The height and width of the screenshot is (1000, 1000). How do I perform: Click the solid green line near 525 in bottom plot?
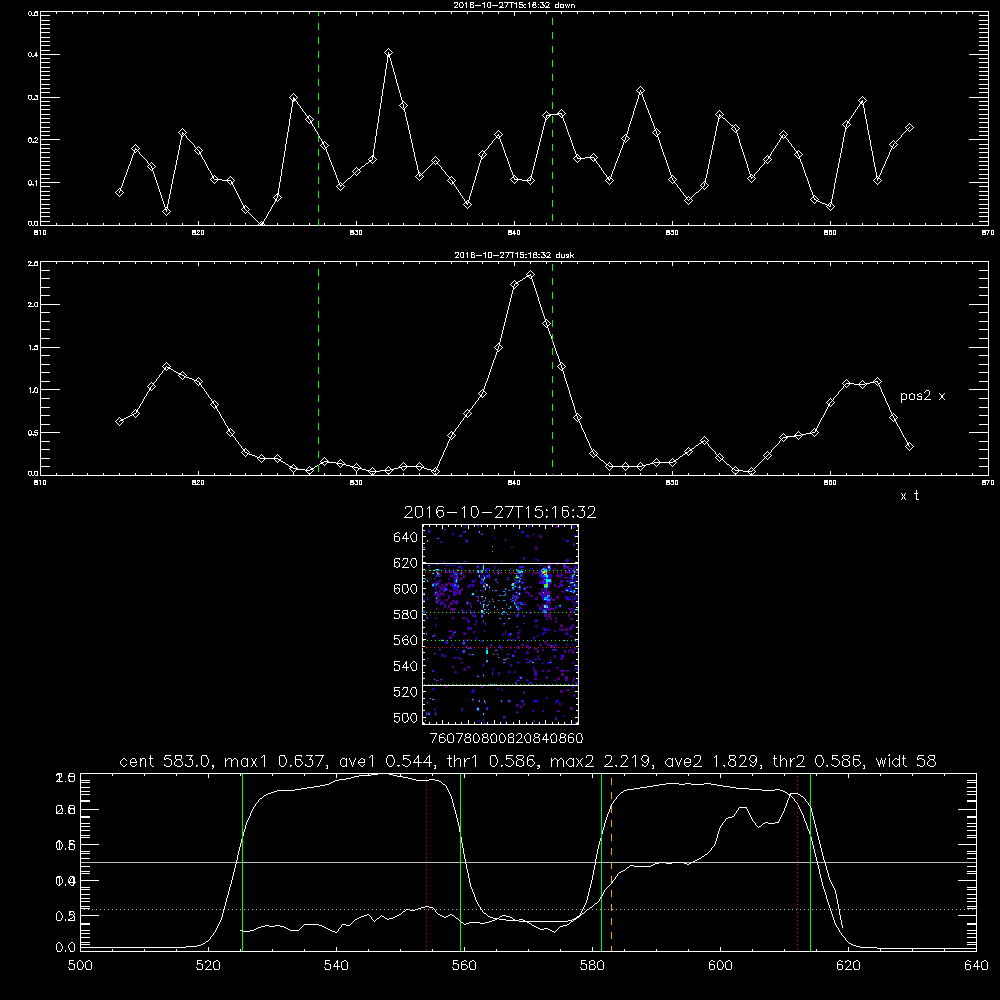click(x=242, y=862)
